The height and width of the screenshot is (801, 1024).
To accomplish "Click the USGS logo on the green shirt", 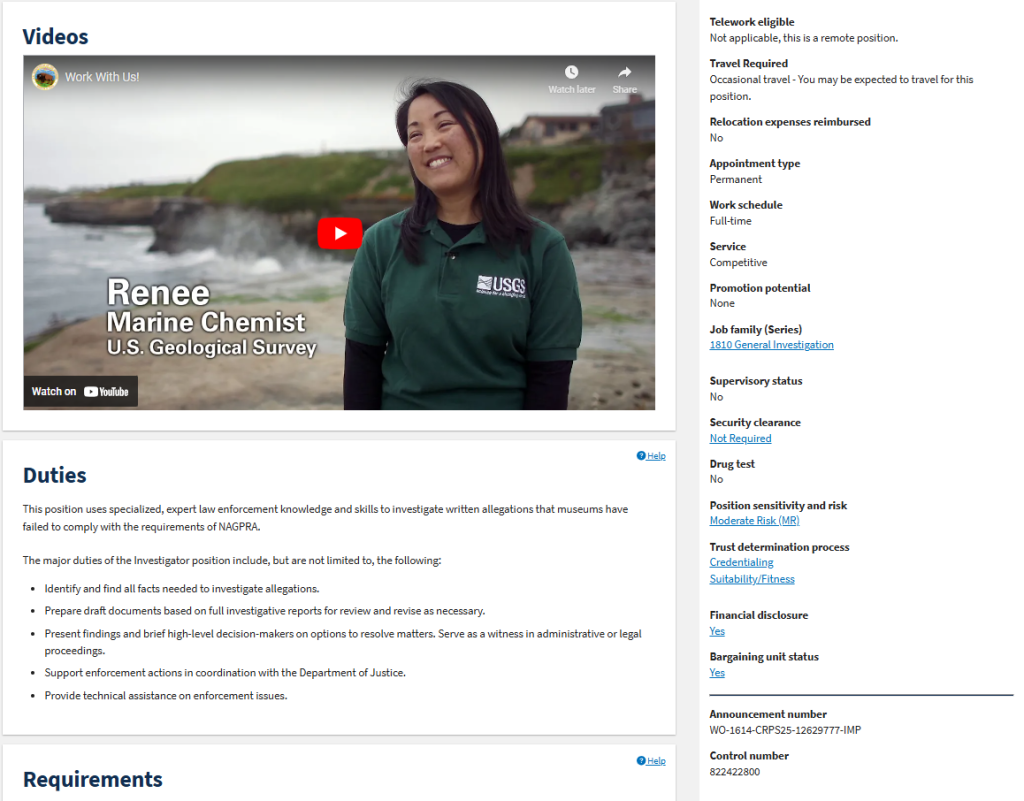I will 500,286.
